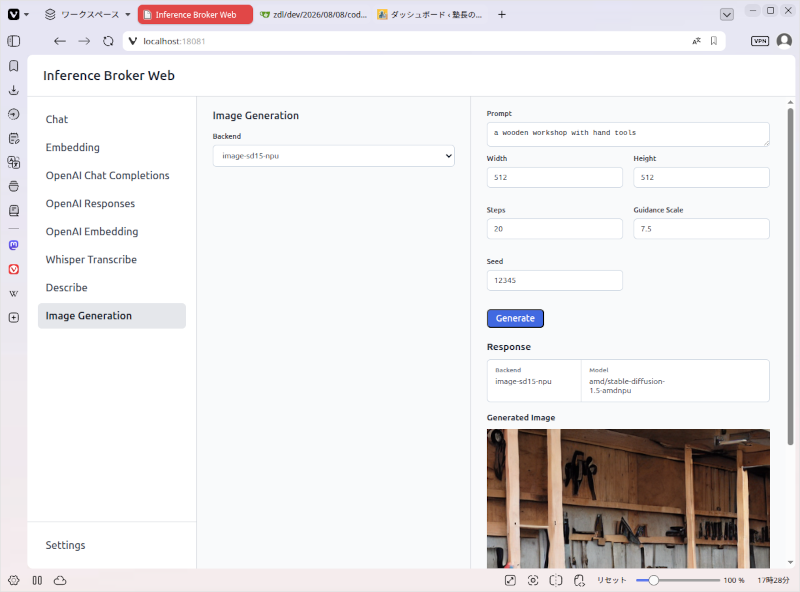Open the Mastodon web panel

(x=14, y=245)
